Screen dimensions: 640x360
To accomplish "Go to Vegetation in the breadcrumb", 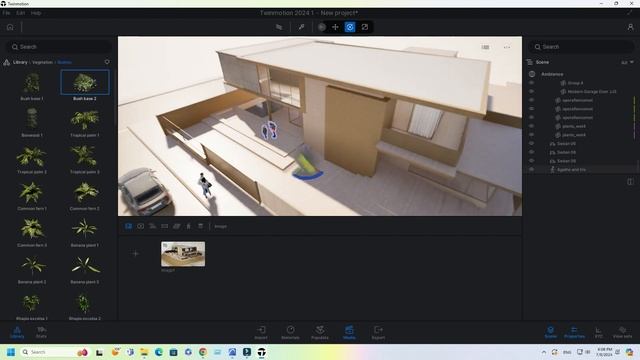I will coord(42,62).
